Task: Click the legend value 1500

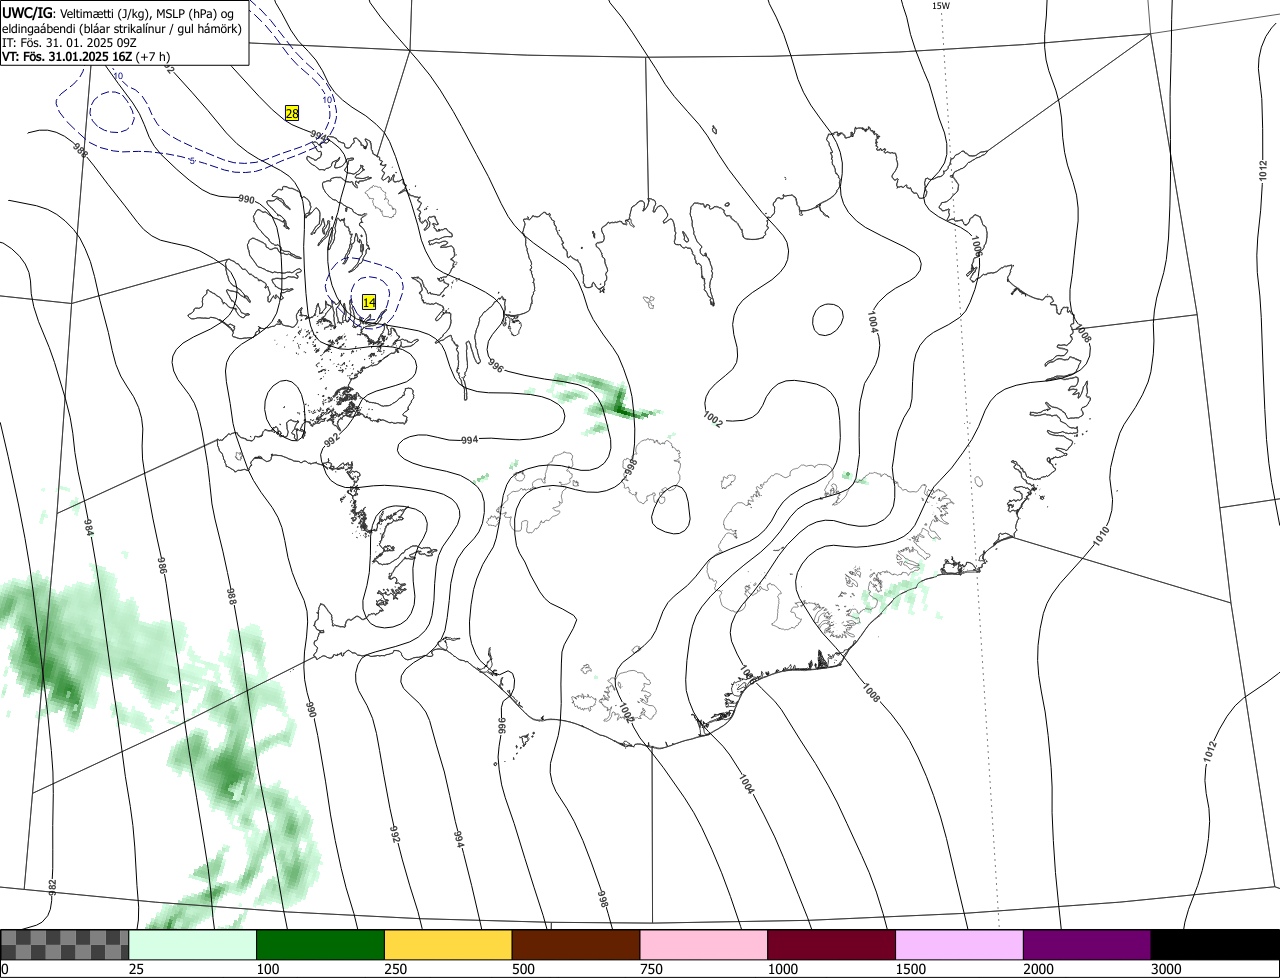Action: pyautogui.click(x=911, y=969)
